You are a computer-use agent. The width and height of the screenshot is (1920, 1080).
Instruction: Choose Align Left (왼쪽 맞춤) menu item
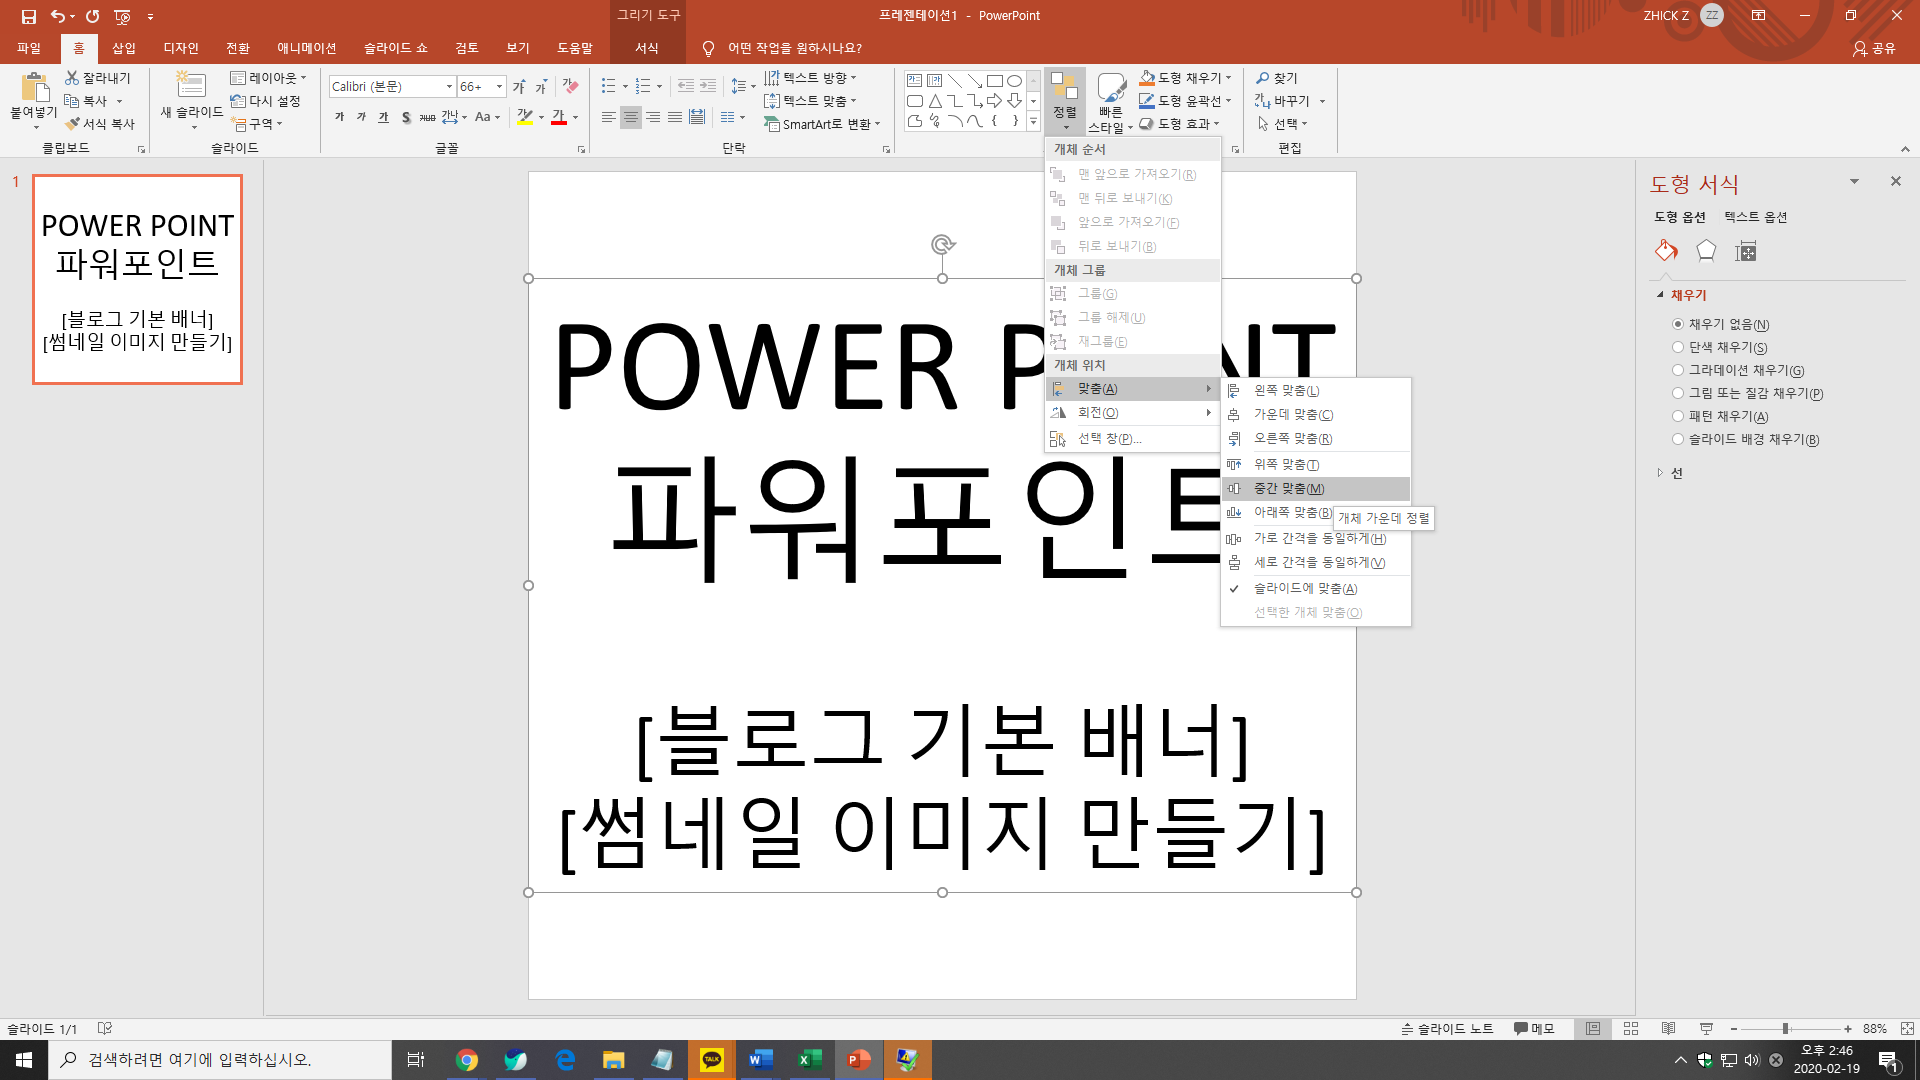(x=1316, y=391)
